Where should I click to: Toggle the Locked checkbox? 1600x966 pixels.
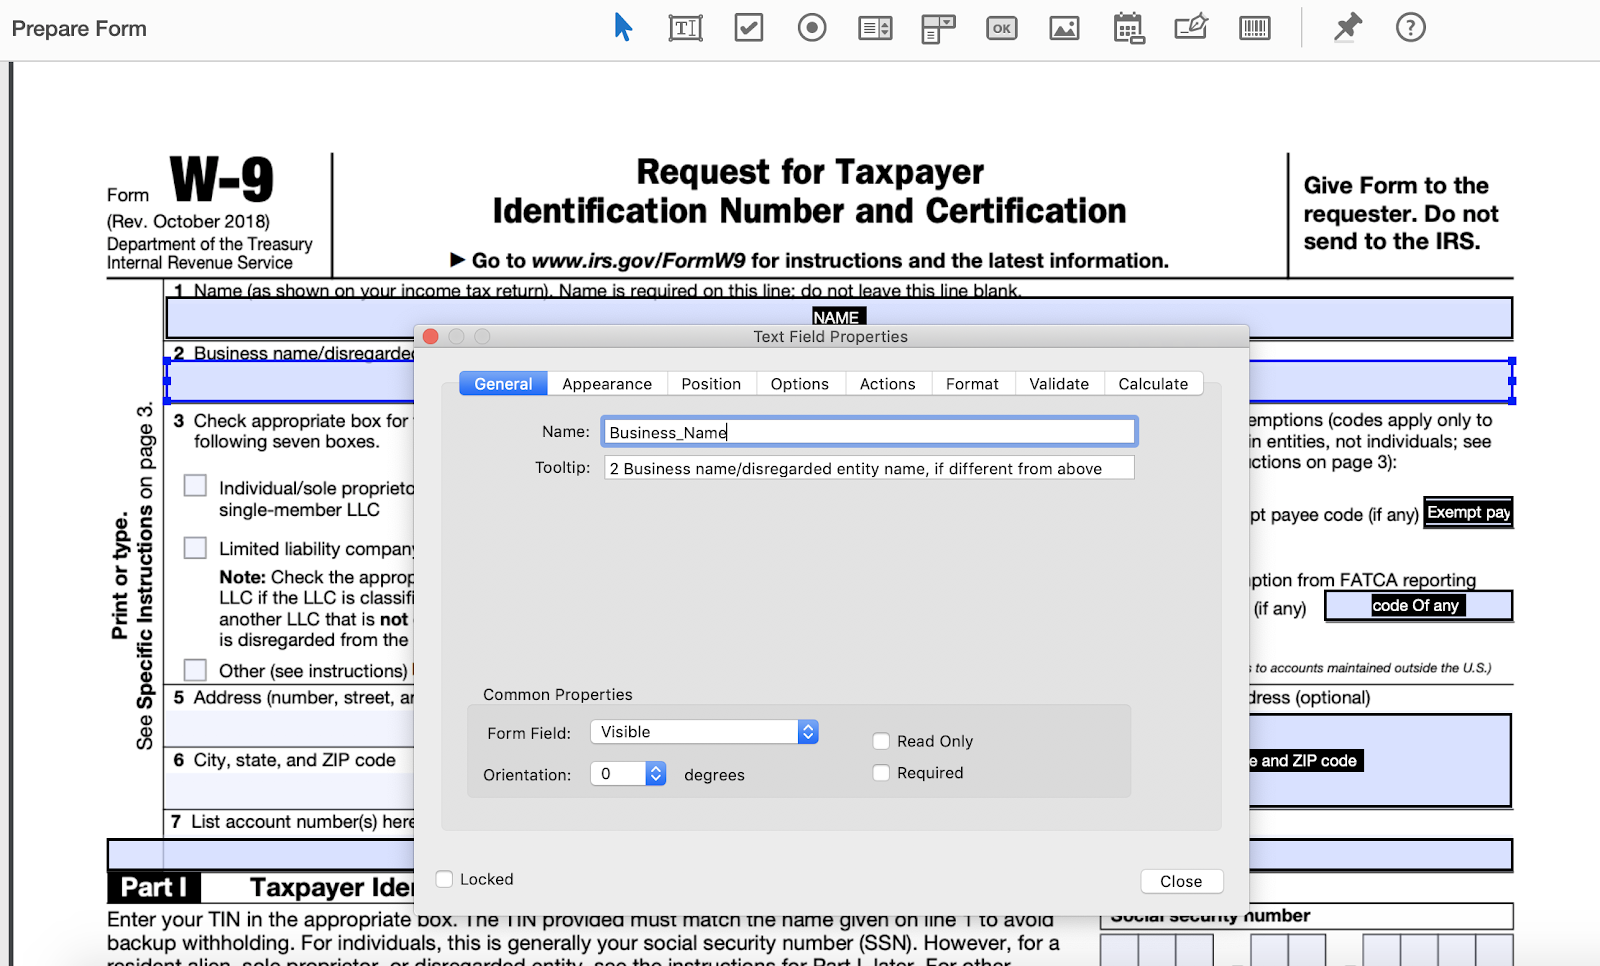(x=444, y=879)
